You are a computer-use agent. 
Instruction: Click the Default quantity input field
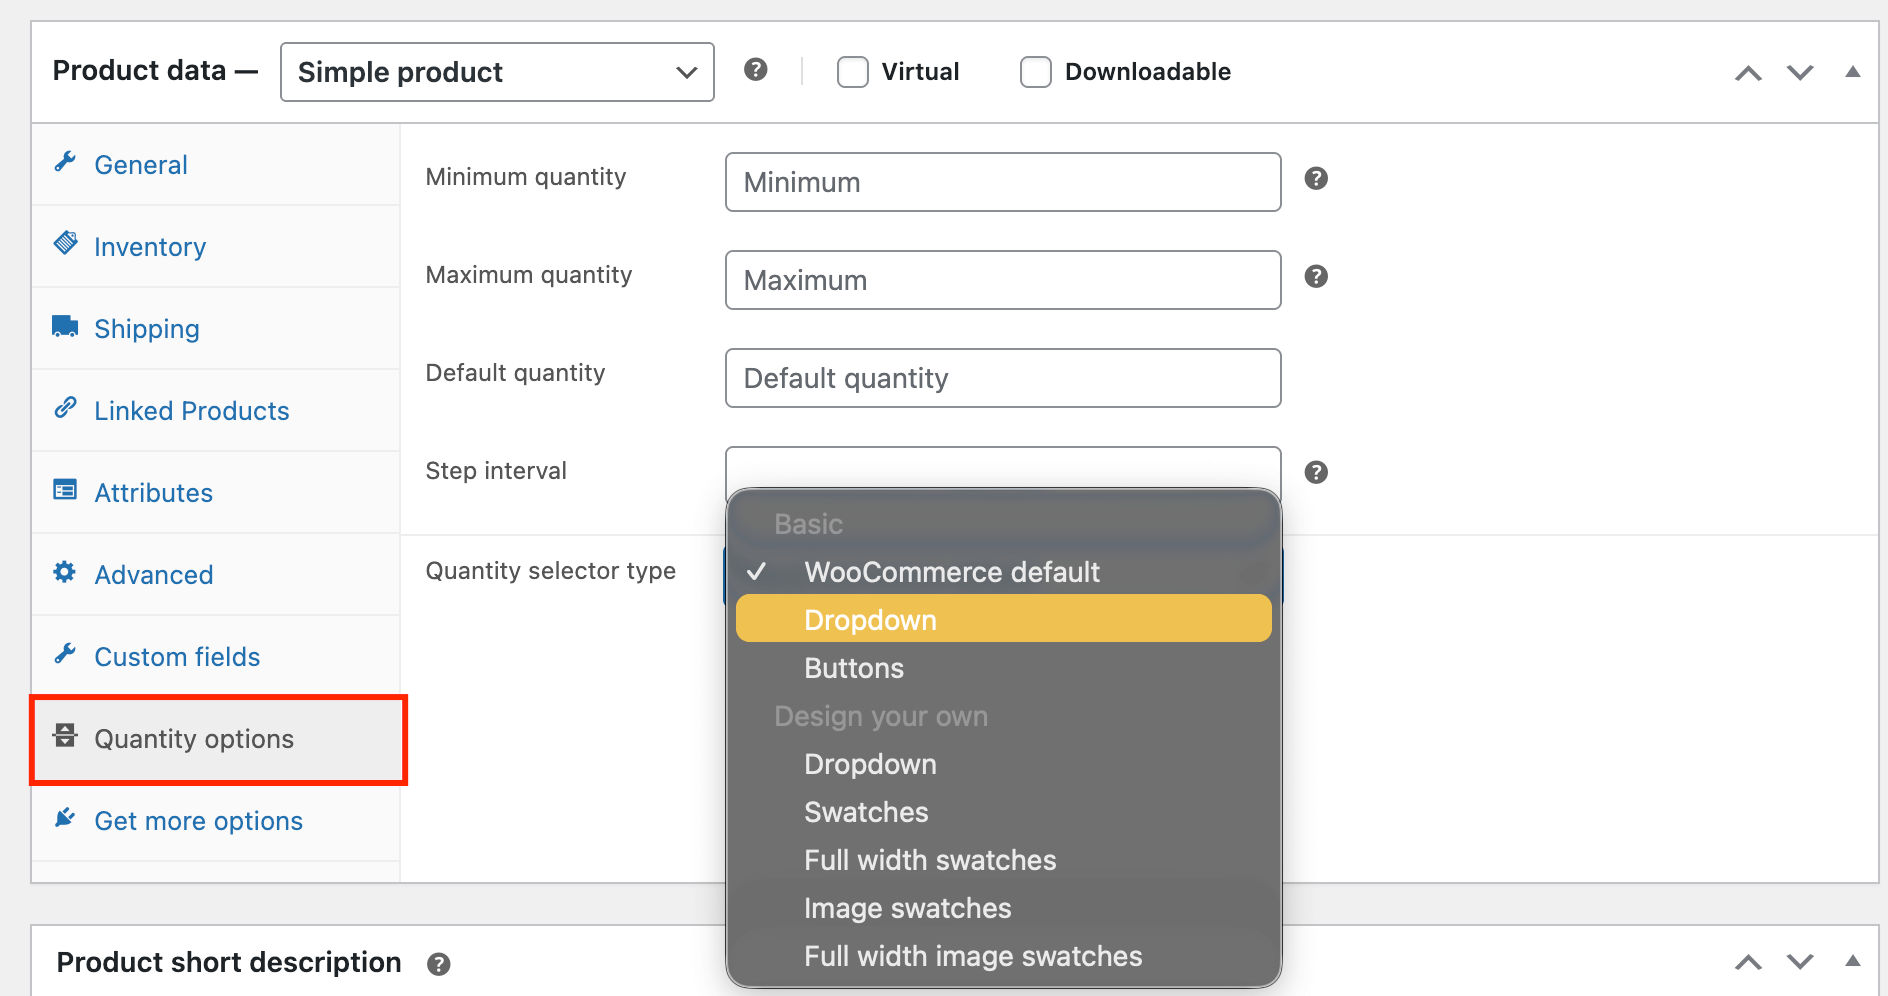click(1002, 378)
